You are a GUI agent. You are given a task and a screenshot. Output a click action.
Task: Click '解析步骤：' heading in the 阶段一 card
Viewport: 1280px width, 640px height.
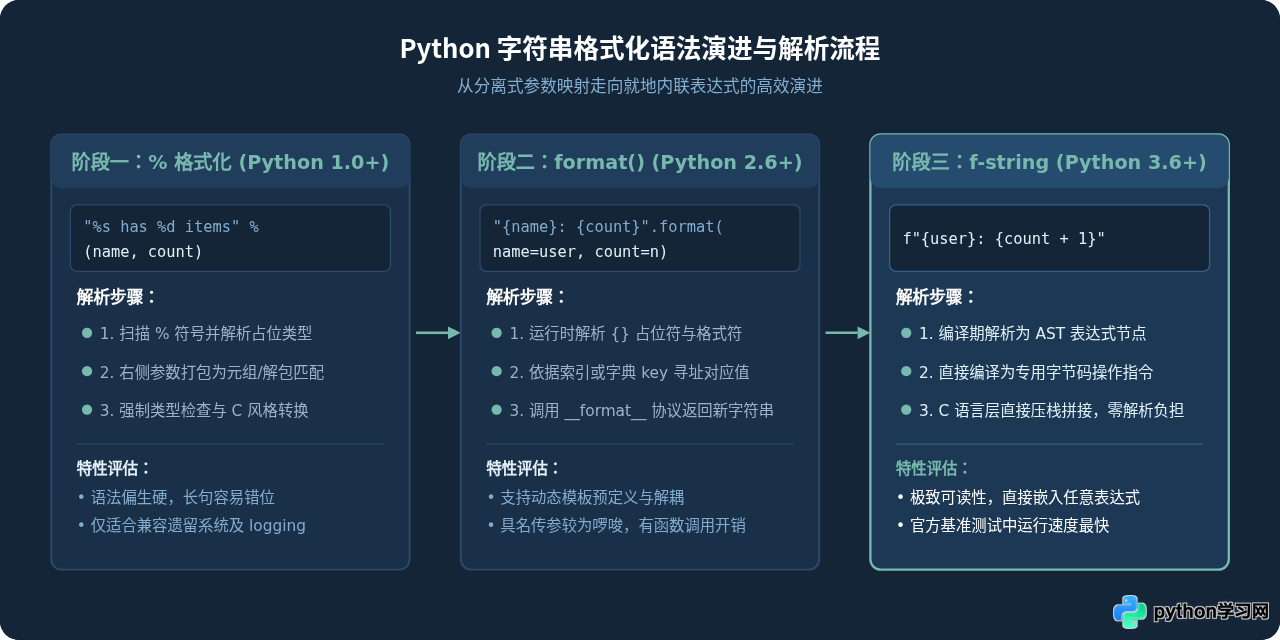[x=117, y=297]
